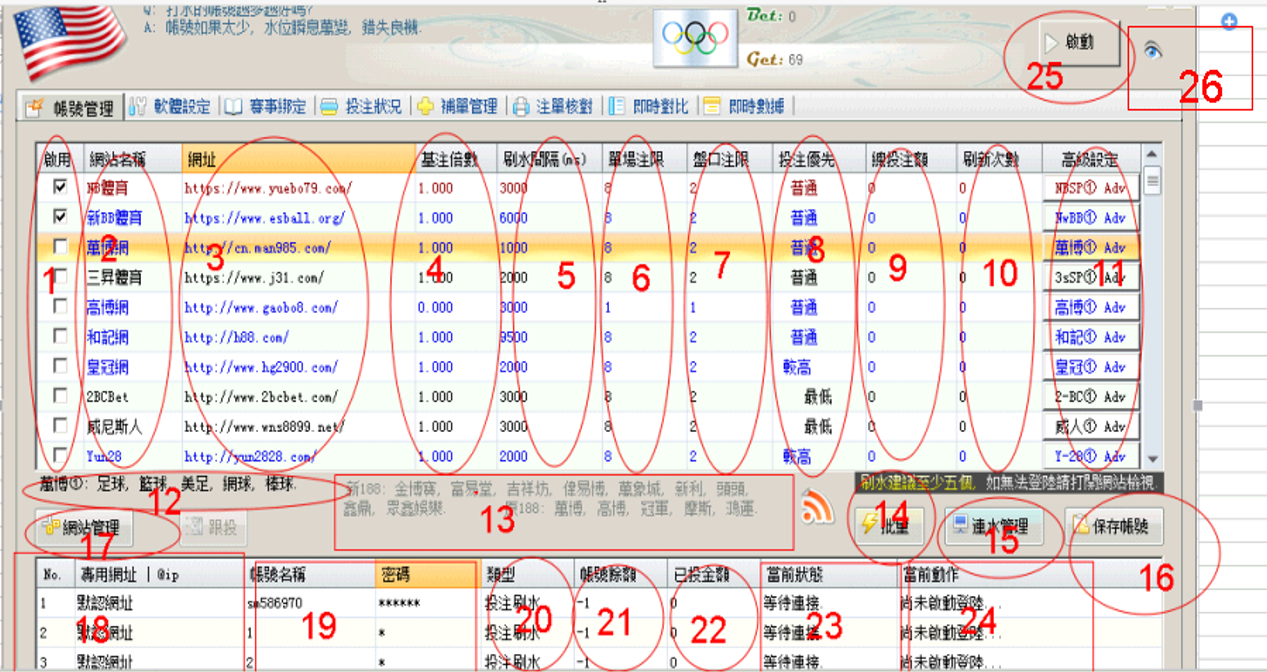Select URL http://h88.com/
The height and width of the screenshot is (672, 1267).
(236, 337)
